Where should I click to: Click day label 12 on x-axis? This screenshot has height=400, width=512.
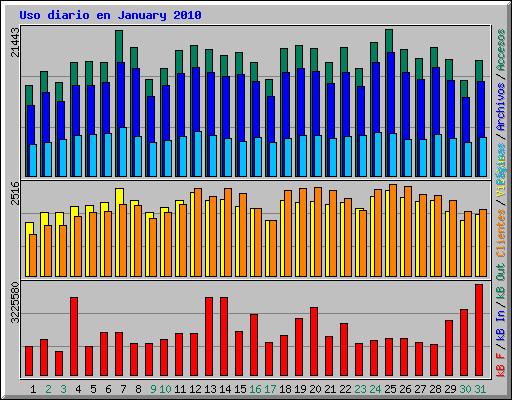click(x=195, y=389)
